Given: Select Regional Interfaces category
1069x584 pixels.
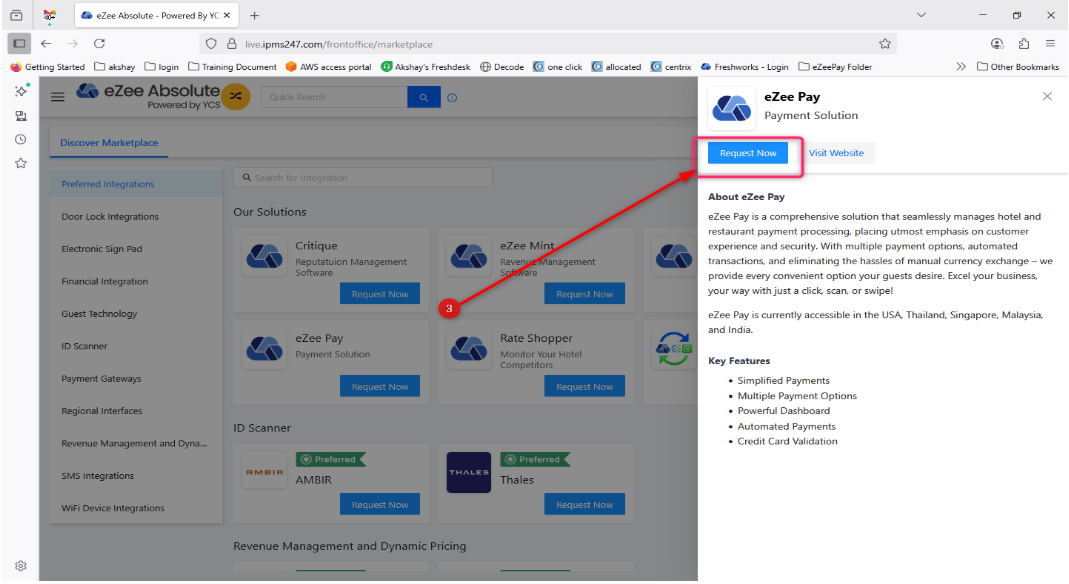Looking at the screenshot, I should [136, 411].
